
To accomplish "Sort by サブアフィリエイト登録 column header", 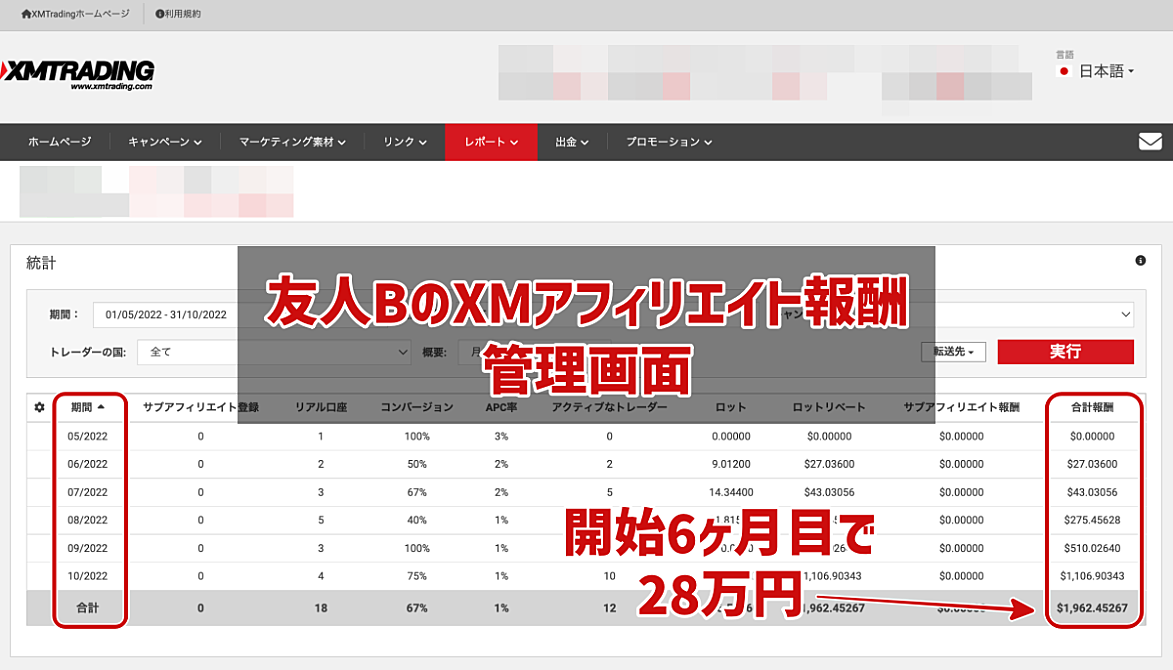I will click(200, 407).
